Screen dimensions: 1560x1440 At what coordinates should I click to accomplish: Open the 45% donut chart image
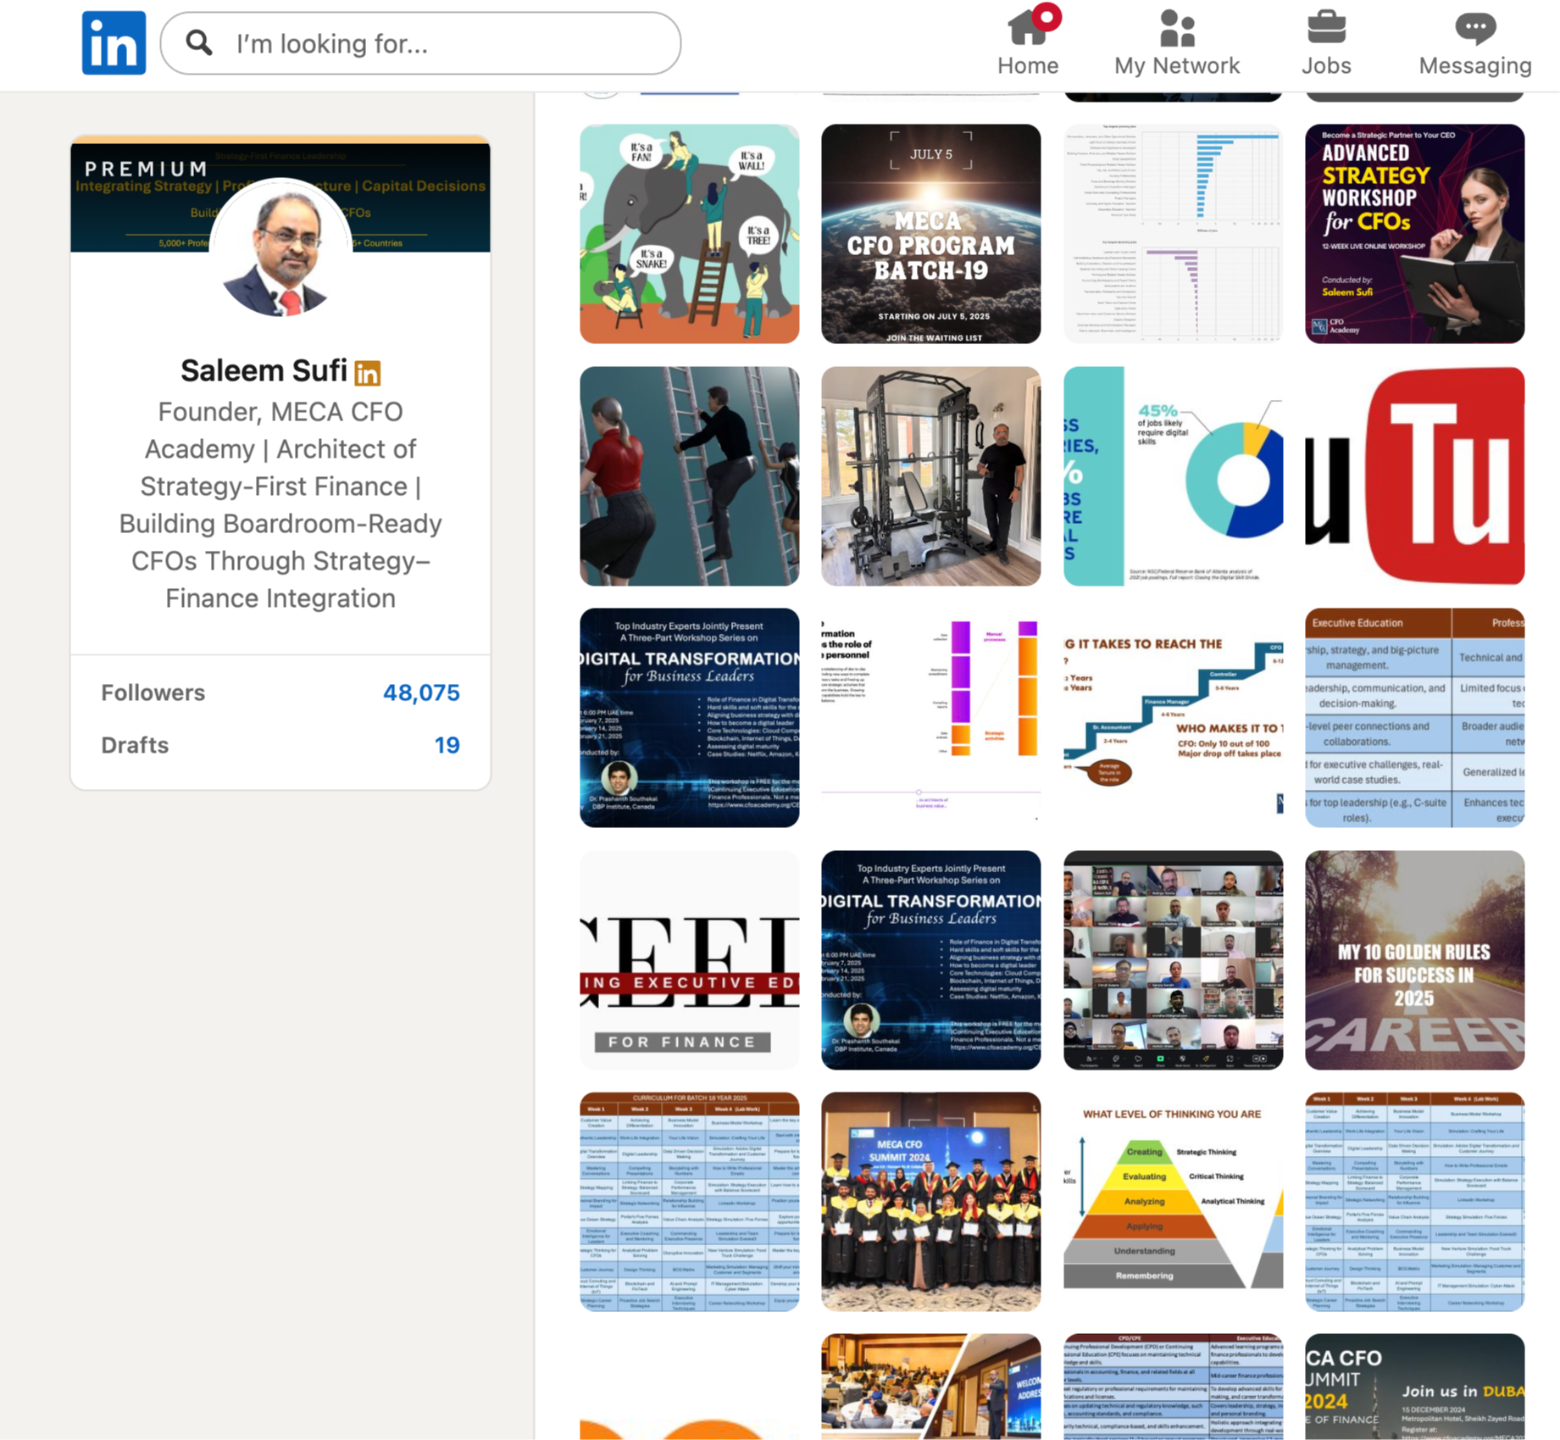(x=1173, y=476)
